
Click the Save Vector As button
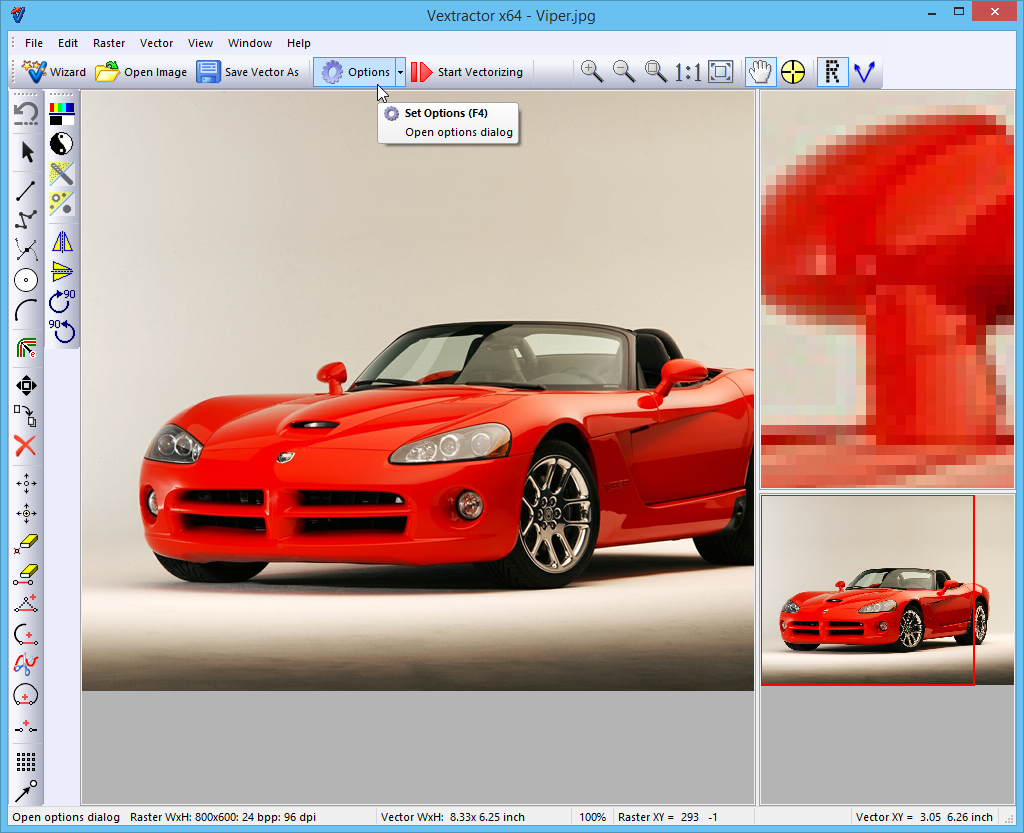coord(248,72)
